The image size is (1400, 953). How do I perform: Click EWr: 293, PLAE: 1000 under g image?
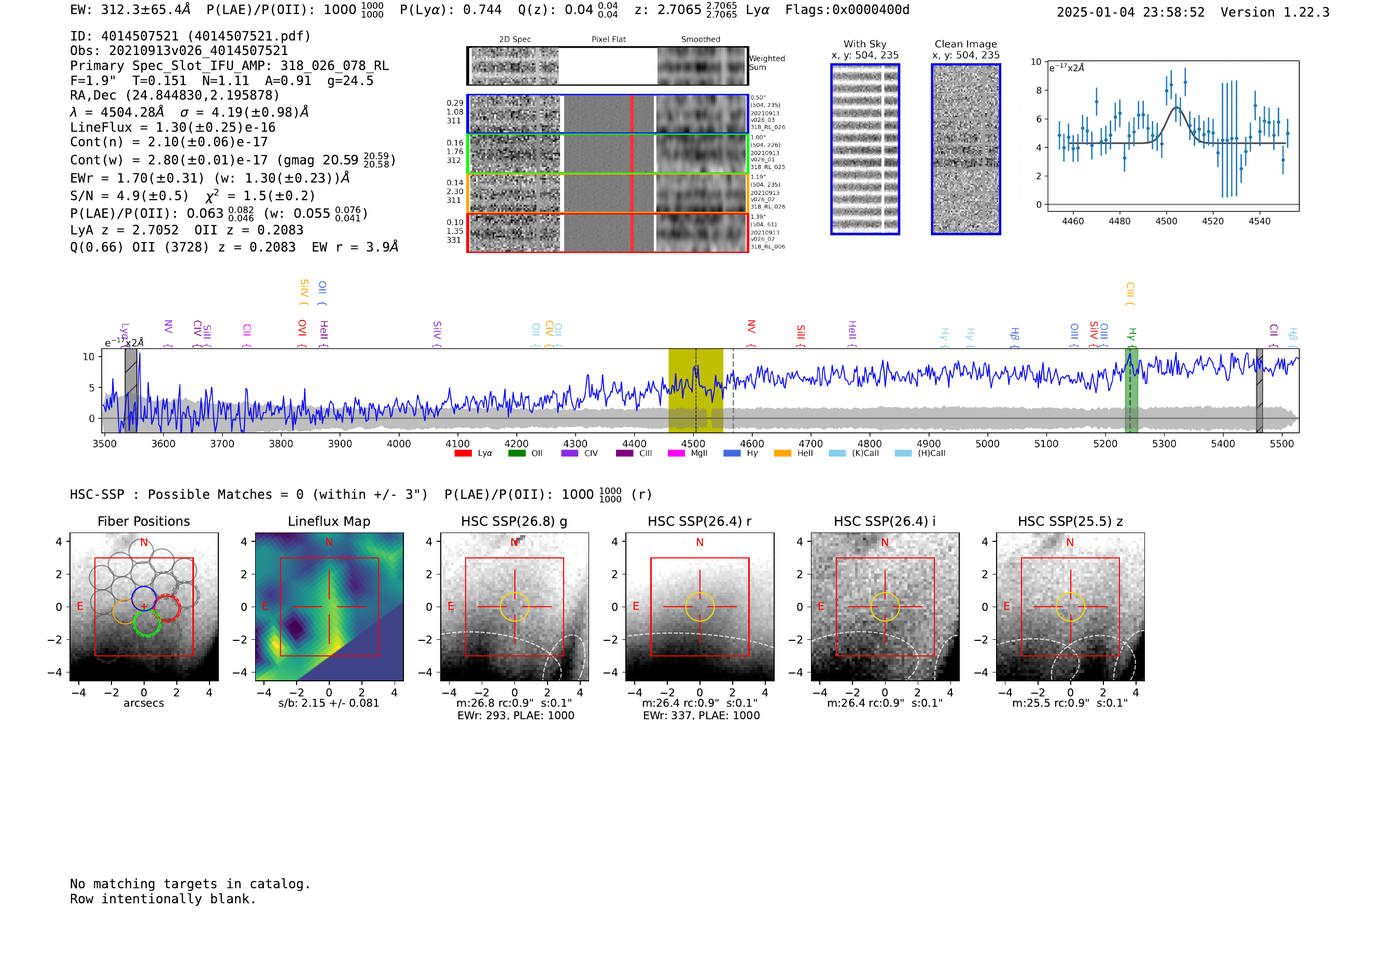point(516,716)
